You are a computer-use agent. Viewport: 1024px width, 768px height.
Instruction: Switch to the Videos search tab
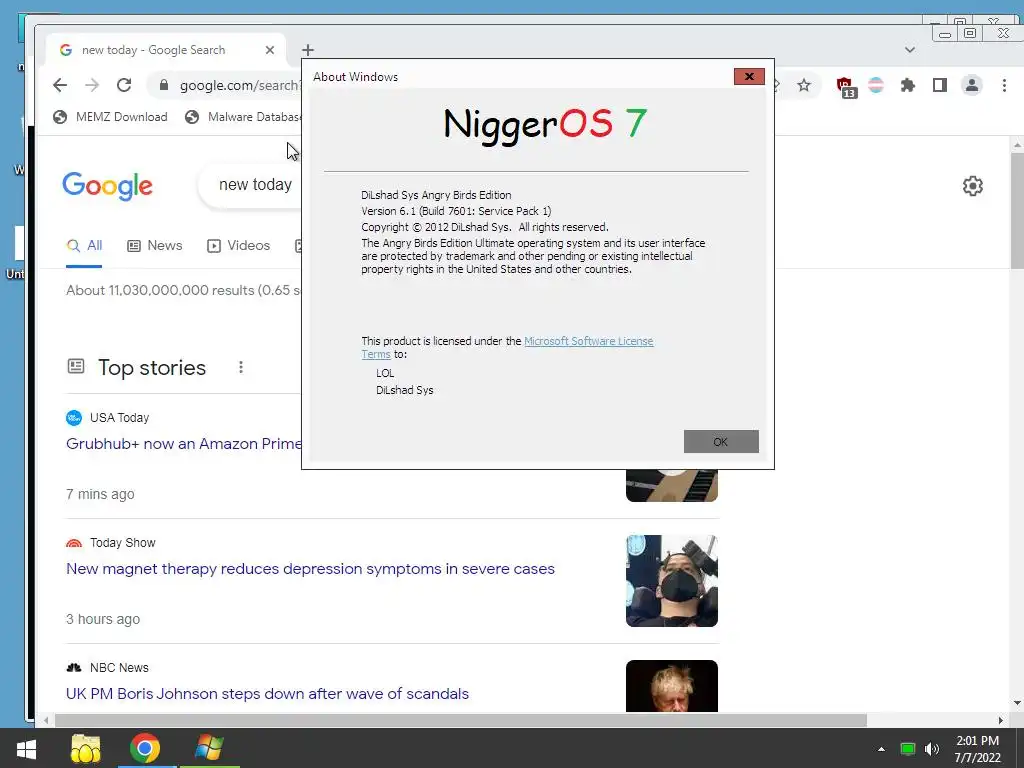238,246
